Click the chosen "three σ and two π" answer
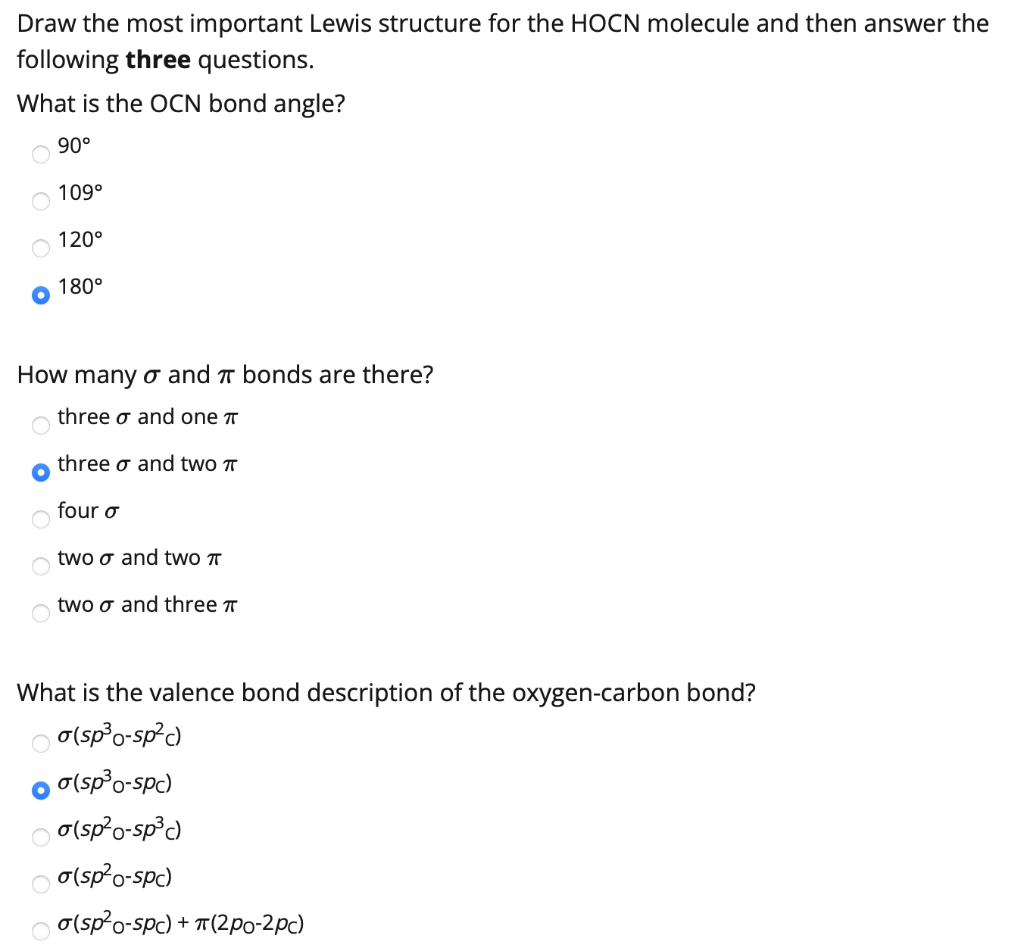Screen dimensions: 1024x945 [40, 471]
